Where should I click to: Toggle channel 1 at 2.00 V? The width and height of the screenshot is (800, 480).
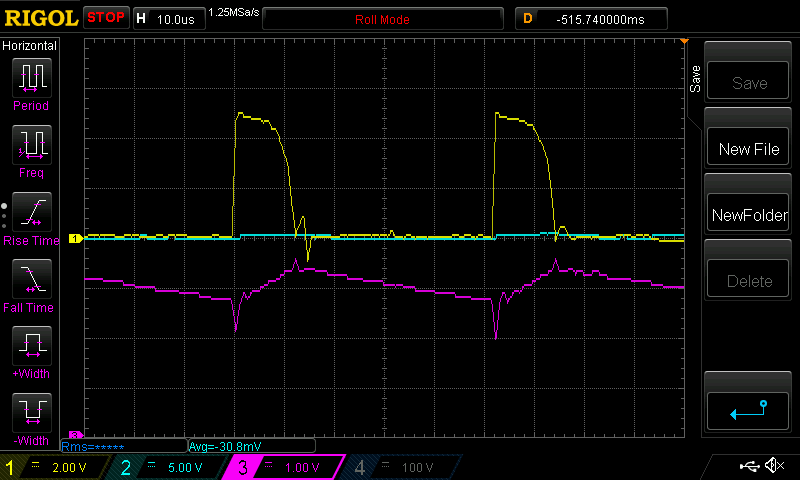coord(57,467)
